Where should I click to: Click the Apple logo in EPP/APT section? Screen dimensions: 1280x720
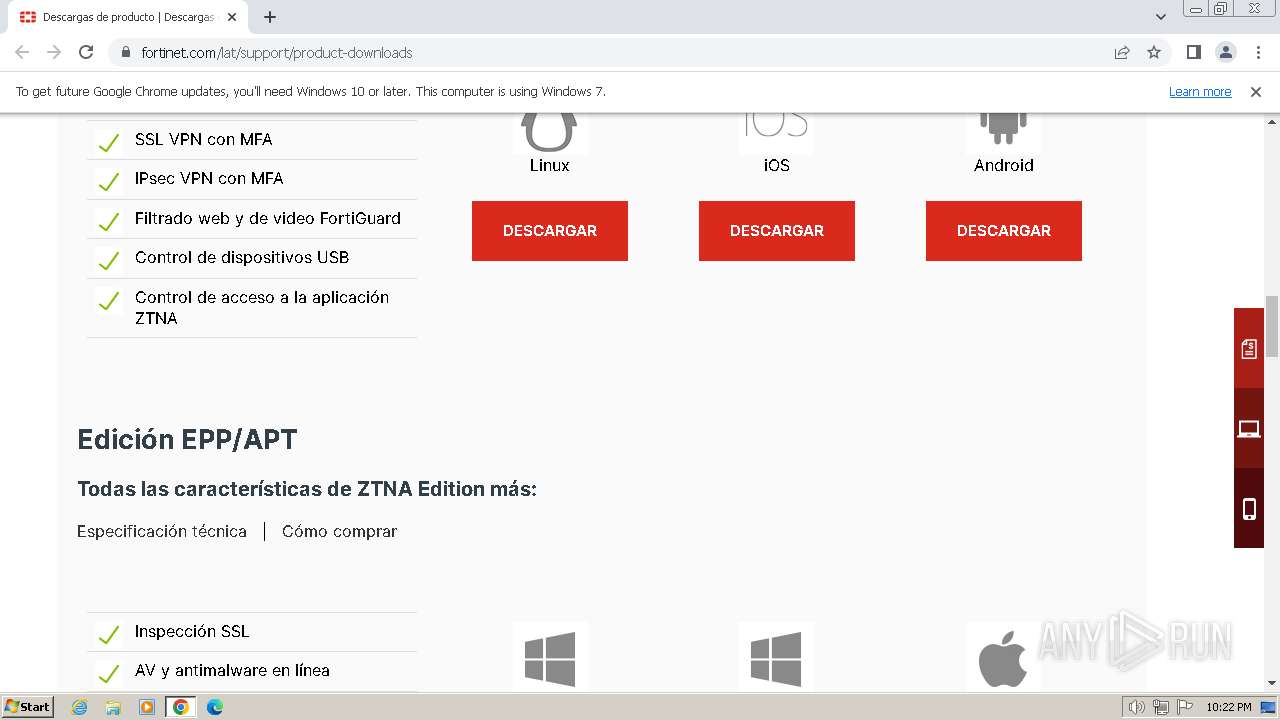pos(1003,658)
